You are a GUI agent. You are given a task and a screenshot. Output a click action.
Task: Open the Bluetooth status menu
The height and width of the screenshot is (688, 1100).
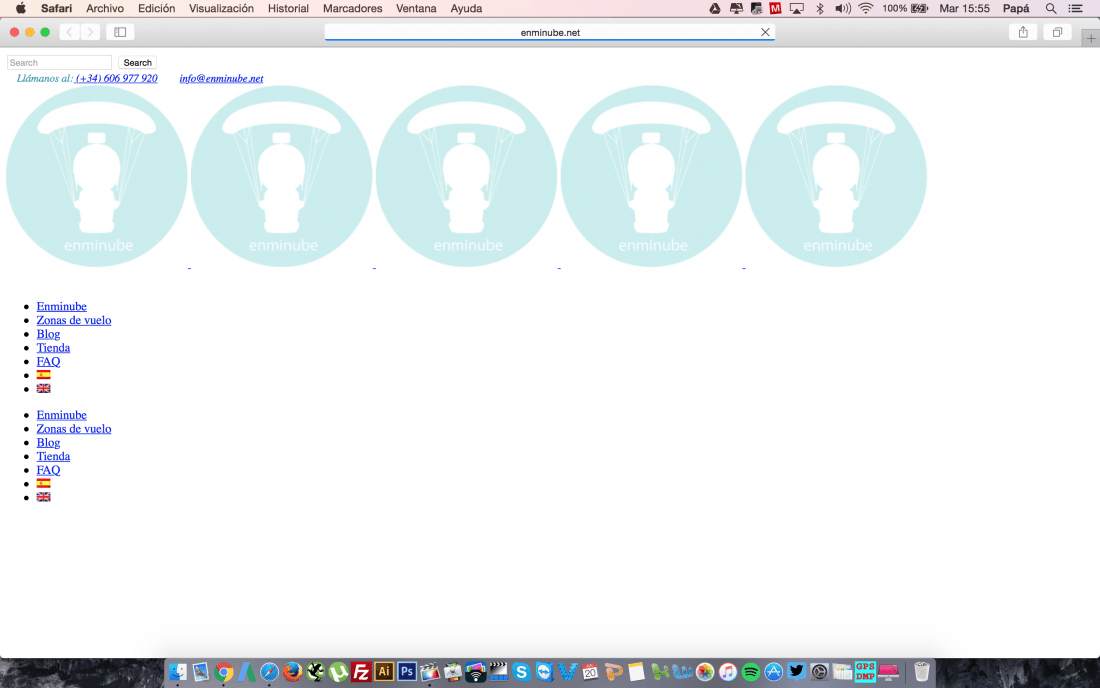(x=819, y=8)
